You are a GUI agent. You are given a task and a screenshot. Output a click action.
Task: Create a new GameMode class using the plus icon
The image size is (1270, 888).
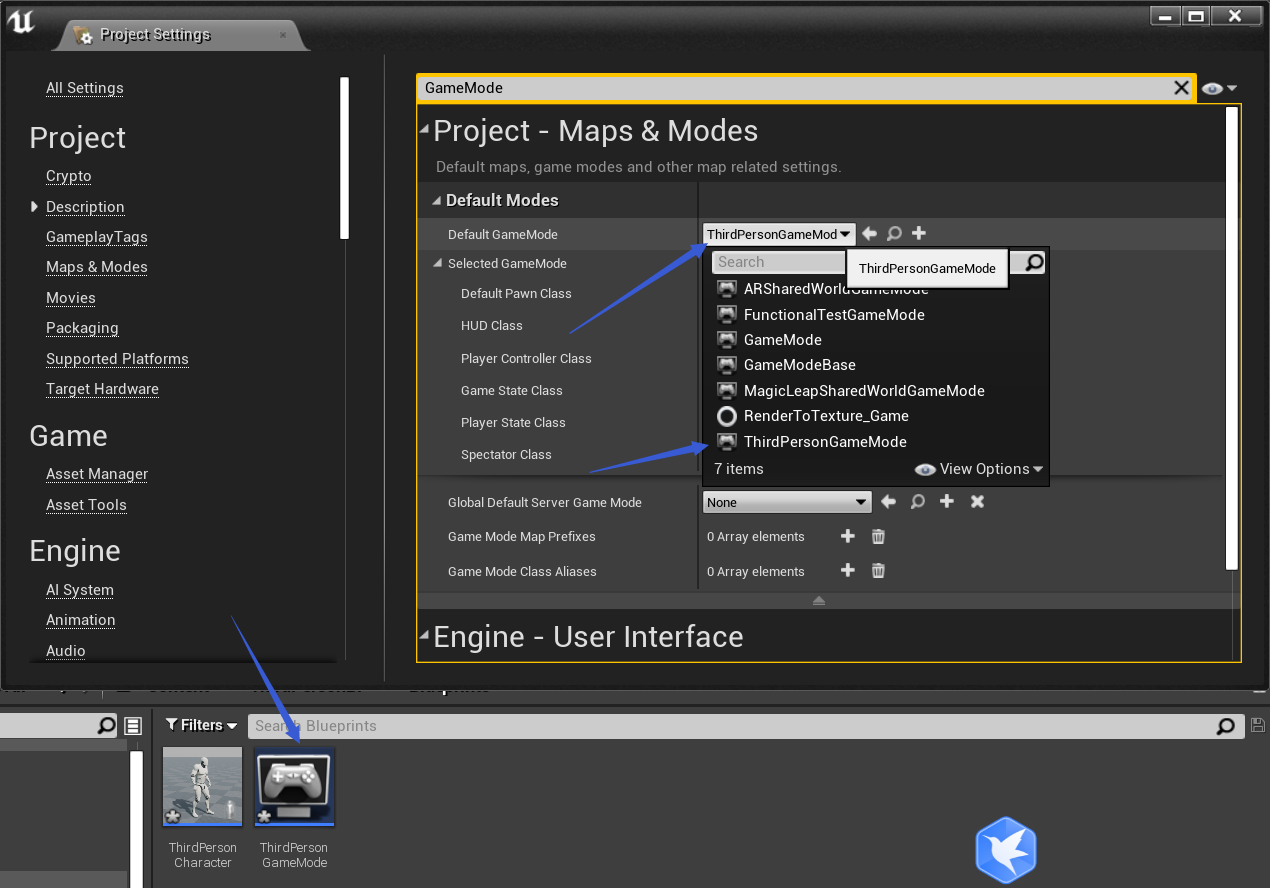918,233
